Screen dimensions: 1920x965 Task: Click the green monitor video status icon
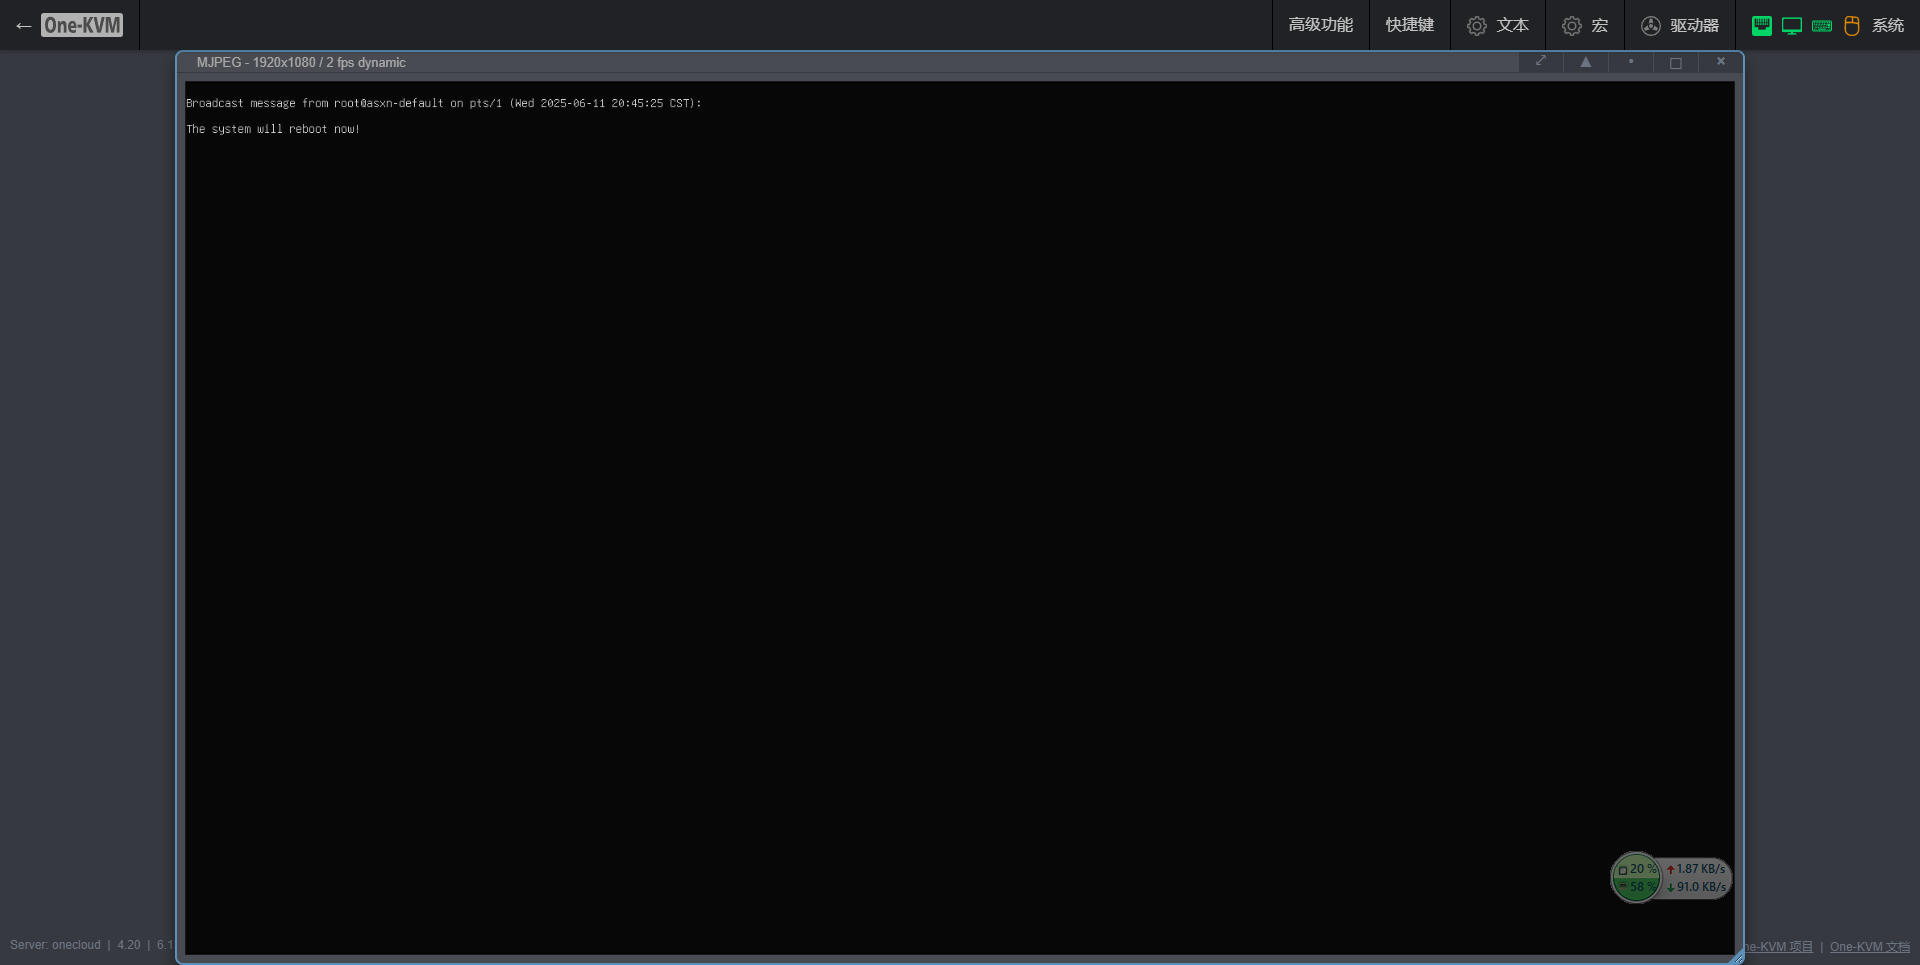pyautogui.click(x=1792, y=26)
